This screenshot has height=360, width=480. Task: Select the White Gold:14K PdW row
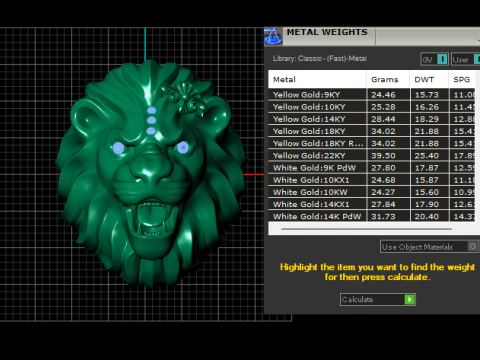coord(372,216)
